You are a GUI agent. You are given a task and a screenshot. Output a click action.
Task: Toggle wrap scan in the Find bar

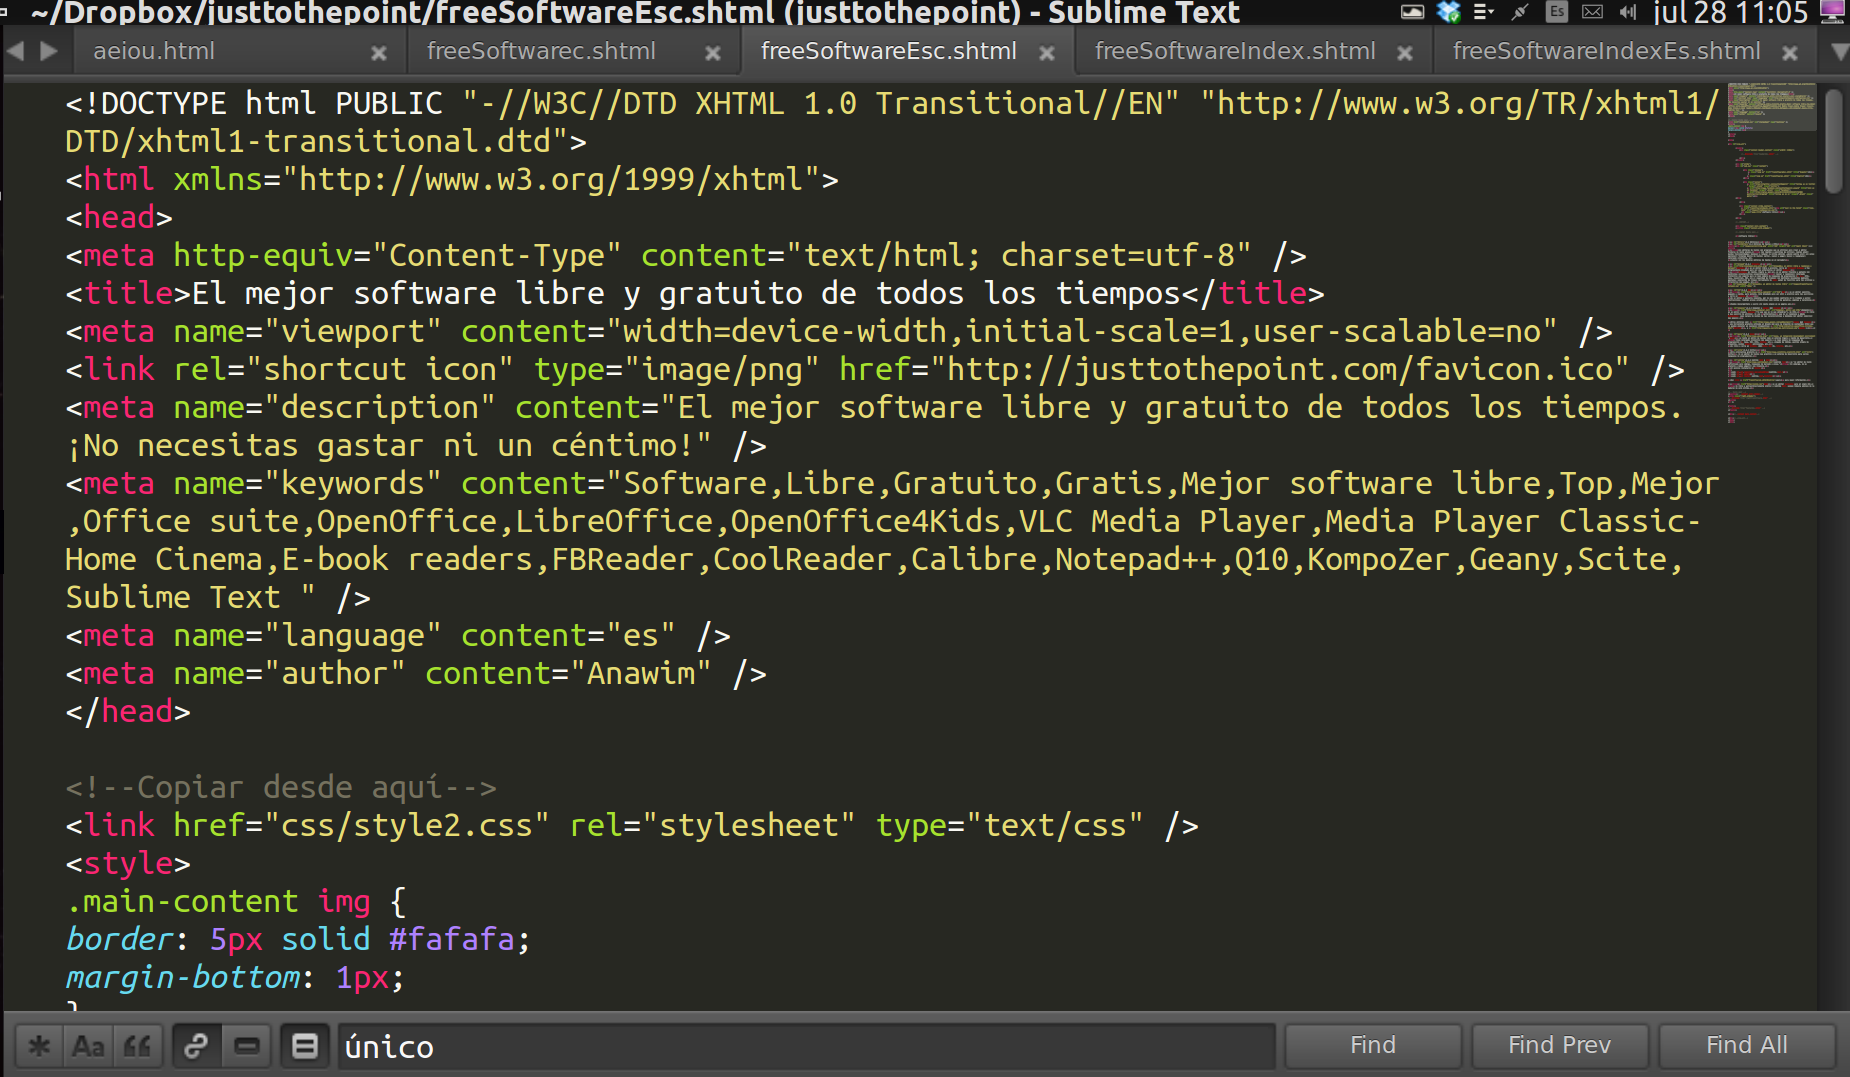tap(196, 1046)
